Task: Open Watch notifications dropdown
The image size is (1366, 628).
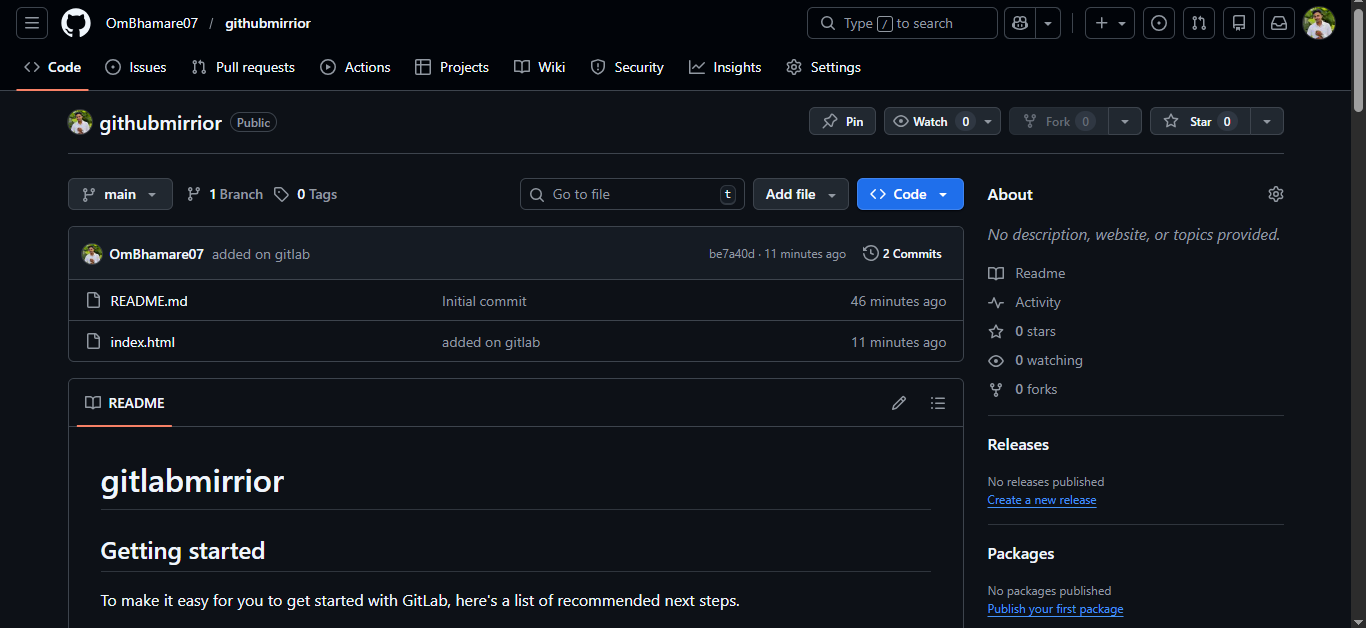Action: (942, 121)
